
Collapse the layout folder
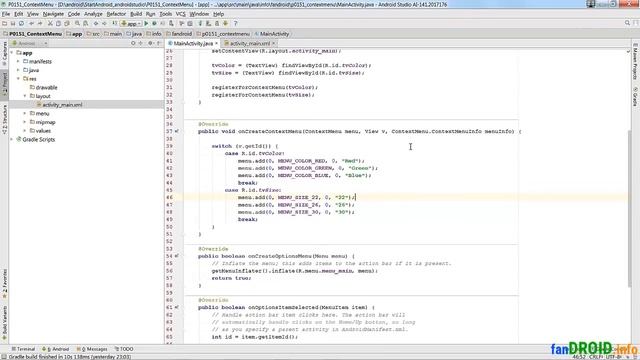(25, 96)
